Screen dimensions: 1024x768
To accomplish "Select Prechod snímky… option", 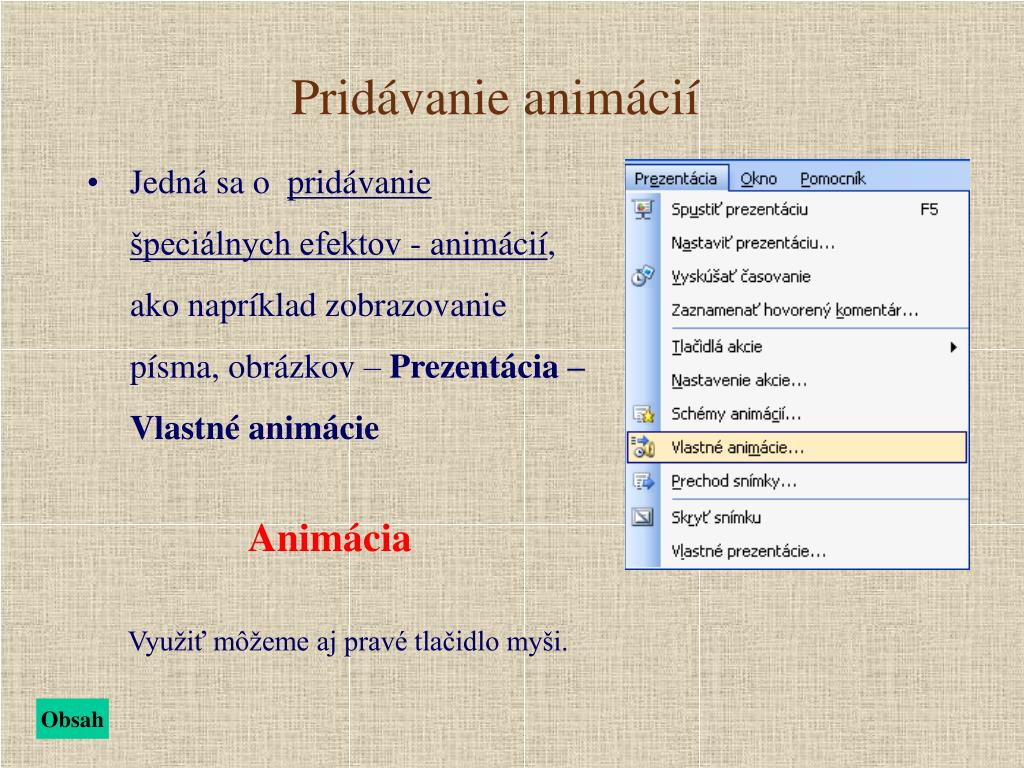I will coord(797,481).
